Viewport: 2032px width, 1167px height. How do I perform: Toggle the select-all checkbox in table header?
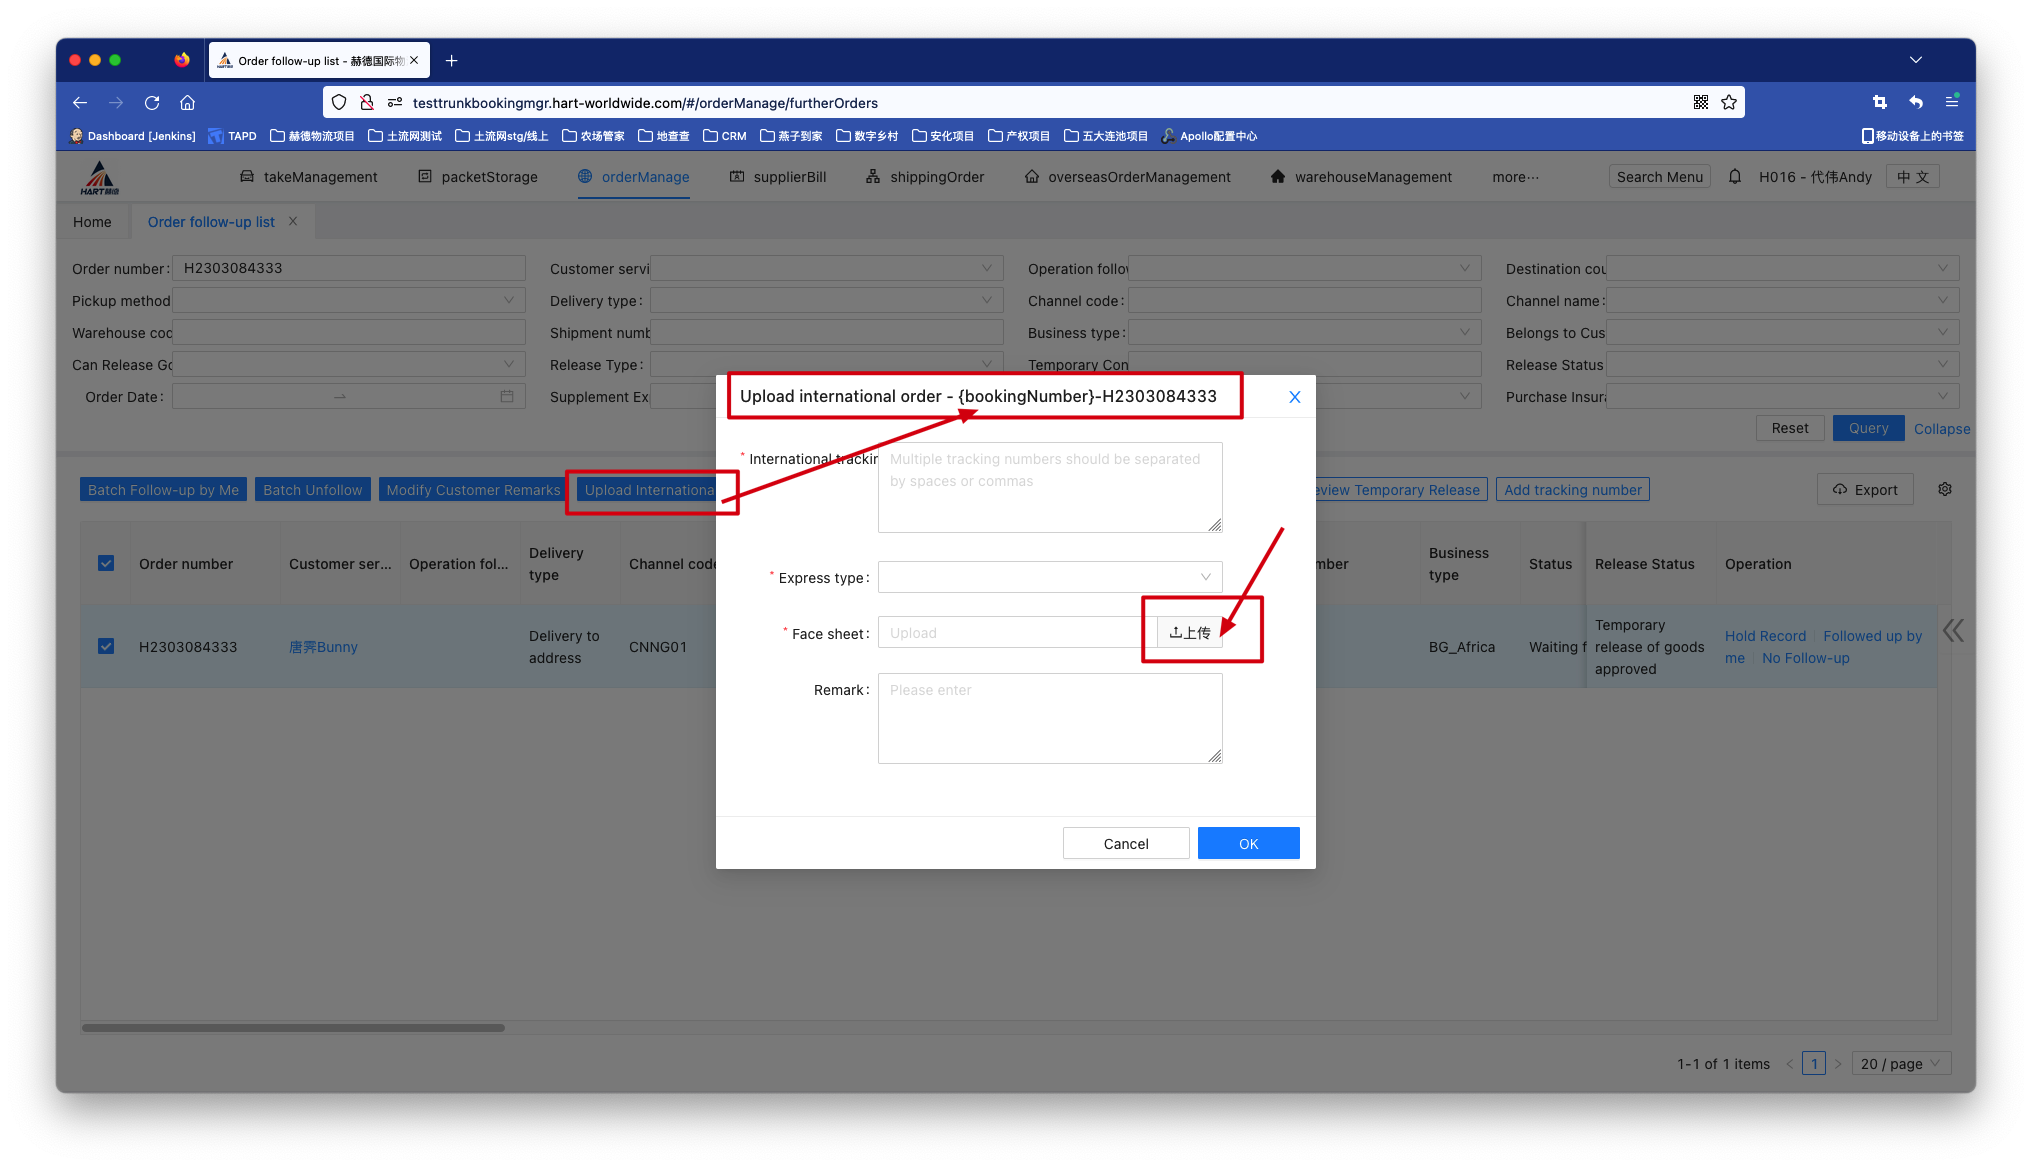pyautogui.click(x=106, y=564)
